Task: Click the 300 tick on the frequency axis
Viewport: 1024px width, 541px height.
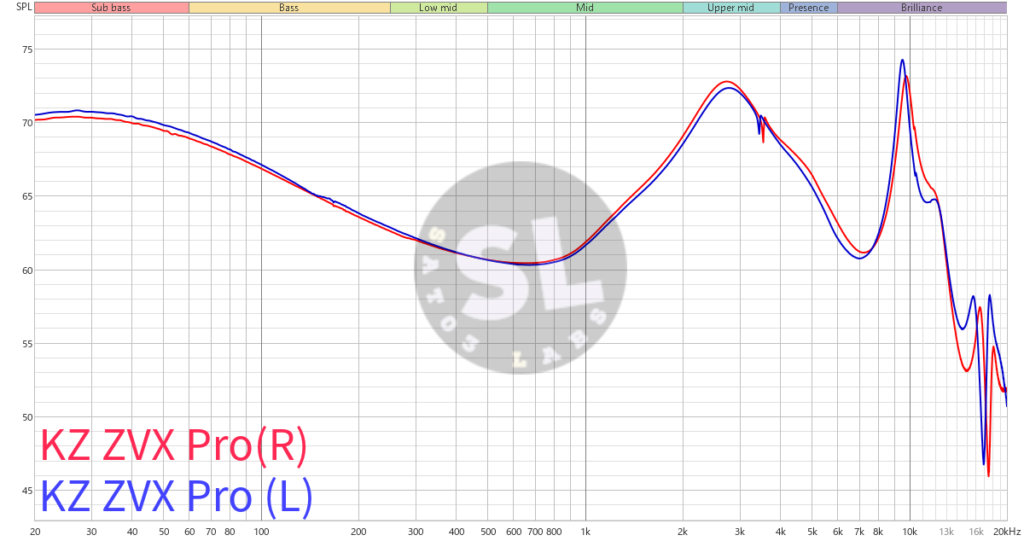Action: click(x=415, y=532)
